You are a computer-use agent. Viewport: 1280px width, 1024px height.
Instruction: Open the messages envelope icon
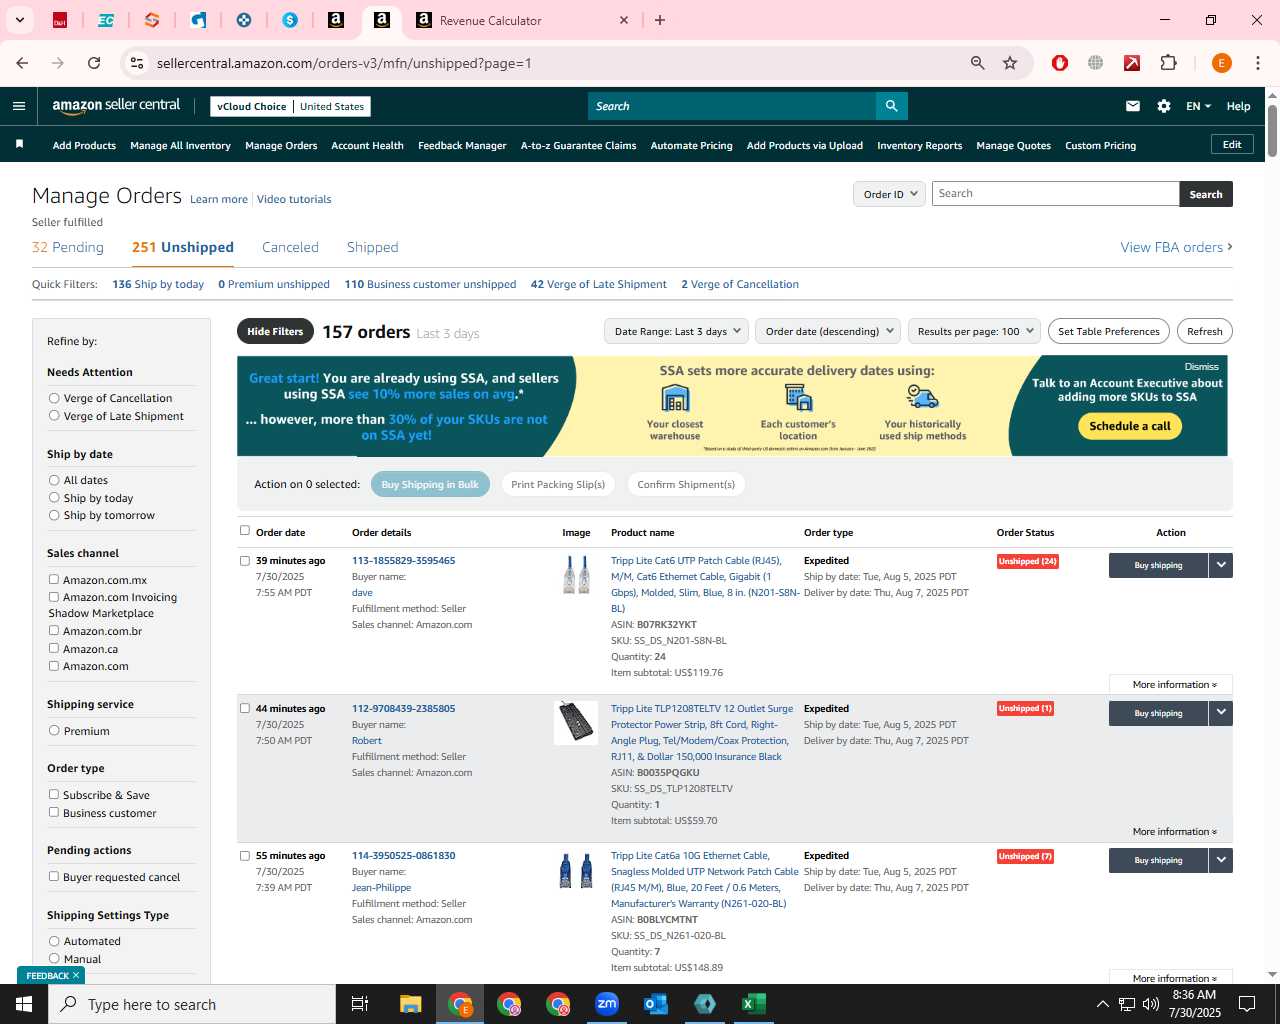point(1133,106)
